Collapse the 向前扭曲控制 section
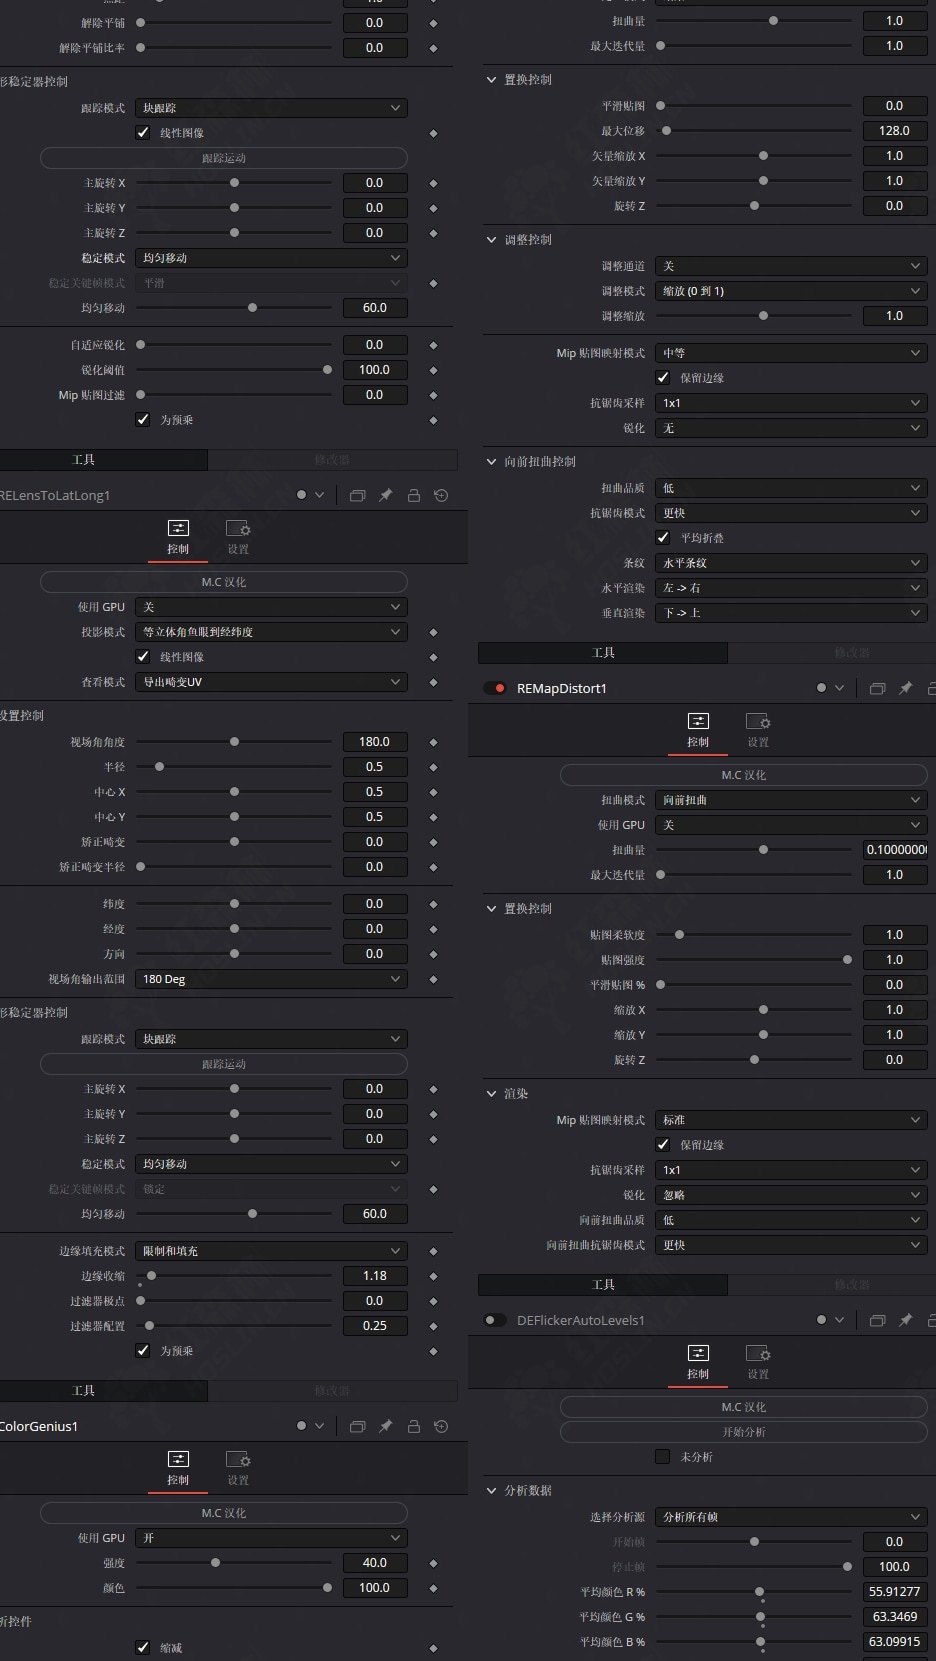The width and height of the screenshot is (936, 1661). click(x=491, y=462)
